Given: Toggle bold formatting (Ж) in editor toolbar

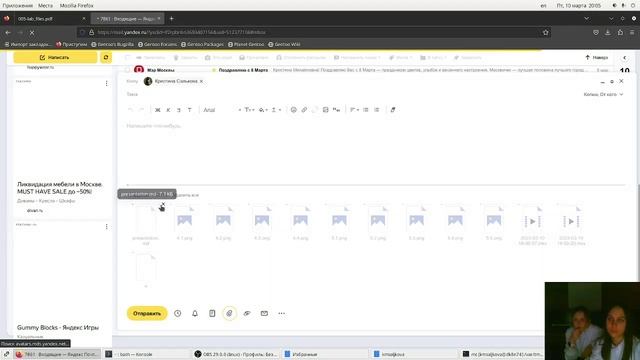Looking at the screenshot, I should tap(158, 110).
